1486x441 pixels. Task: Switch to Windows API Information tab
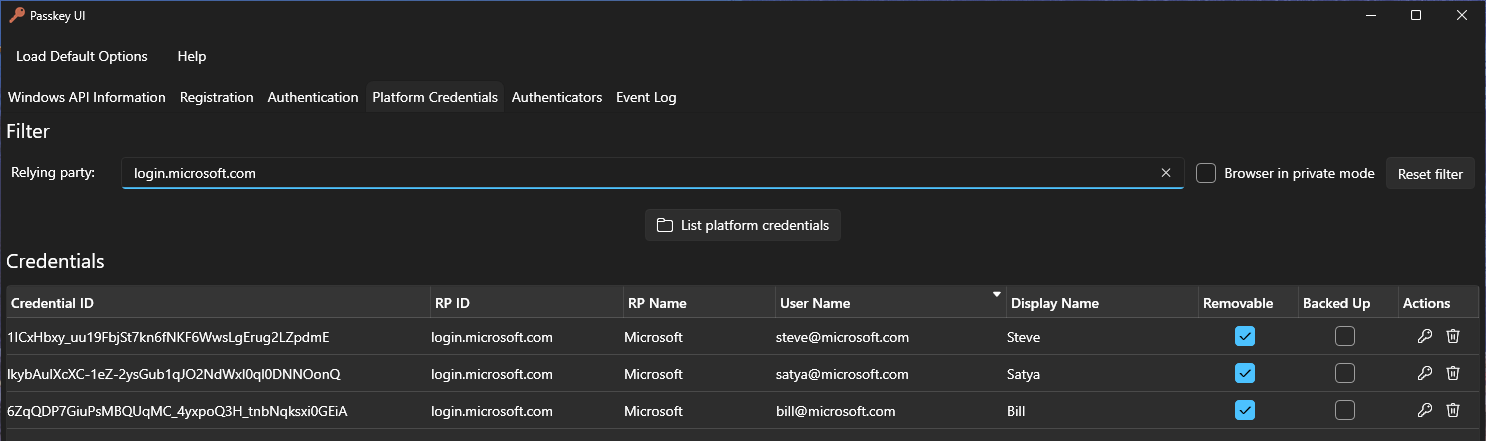pos(87,97)
